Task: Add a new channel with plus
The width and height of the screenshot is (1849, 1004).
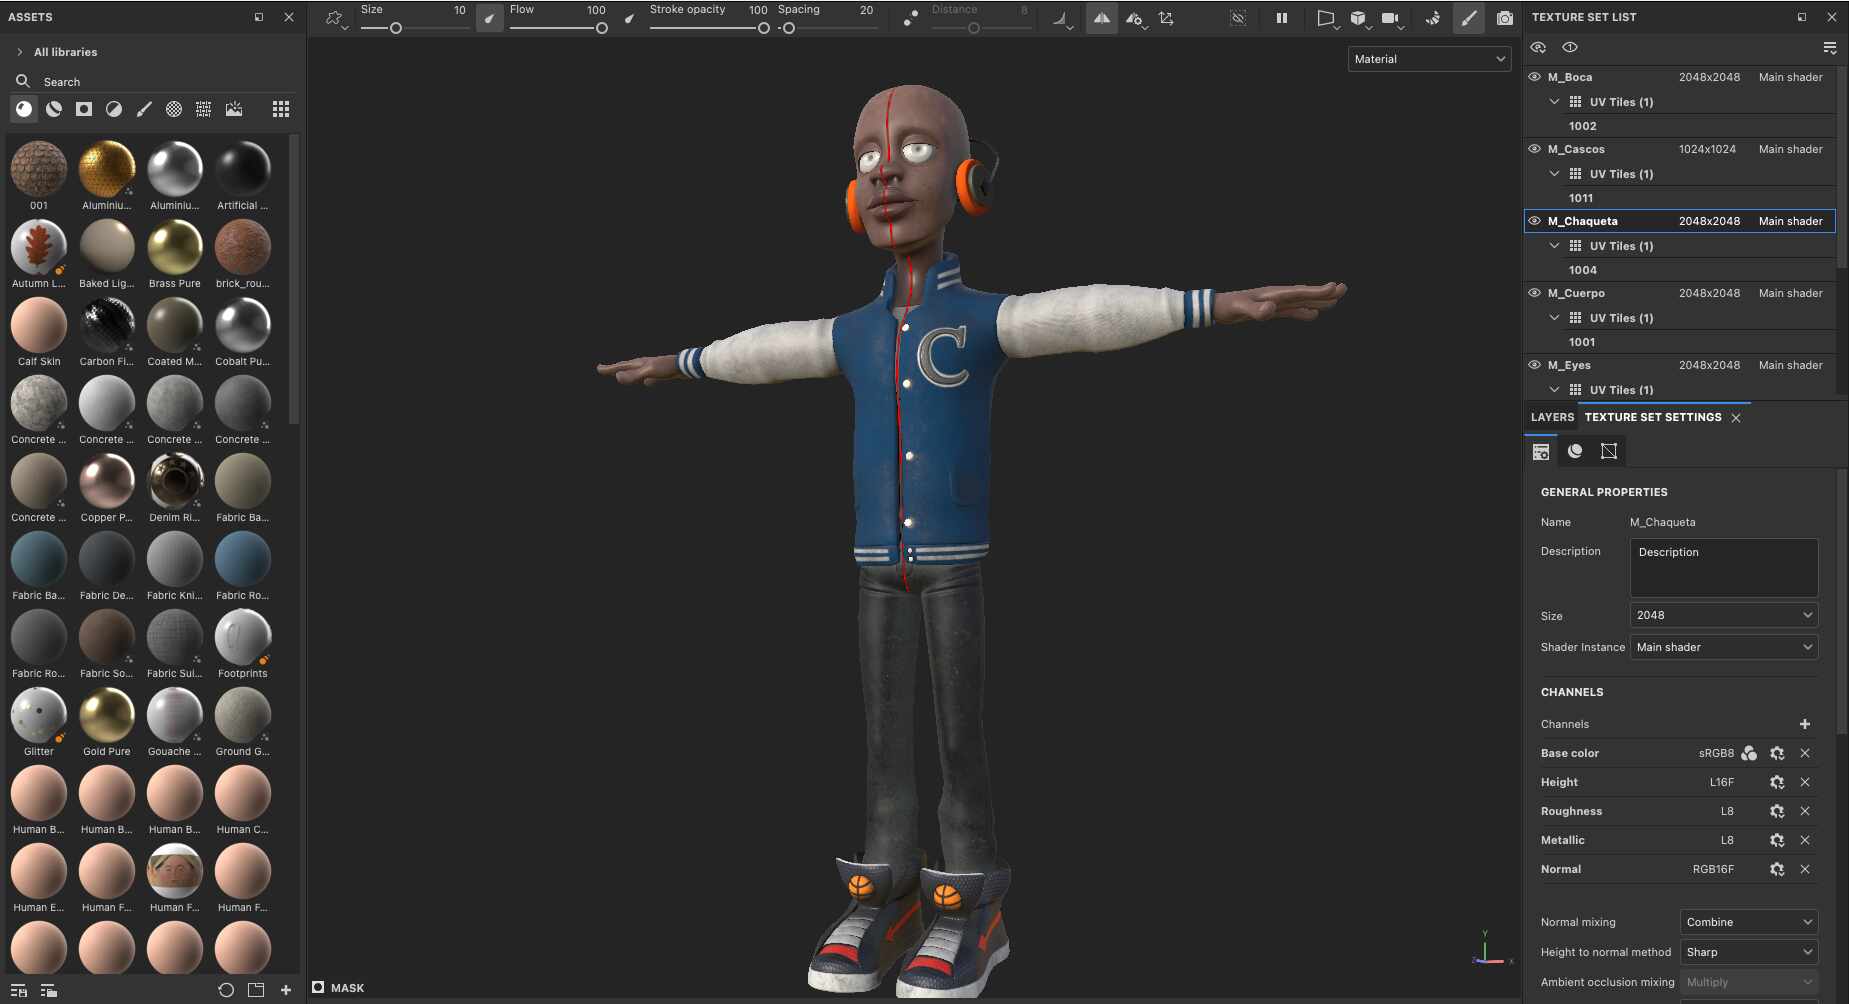Action: click(x=1805, y=724)
